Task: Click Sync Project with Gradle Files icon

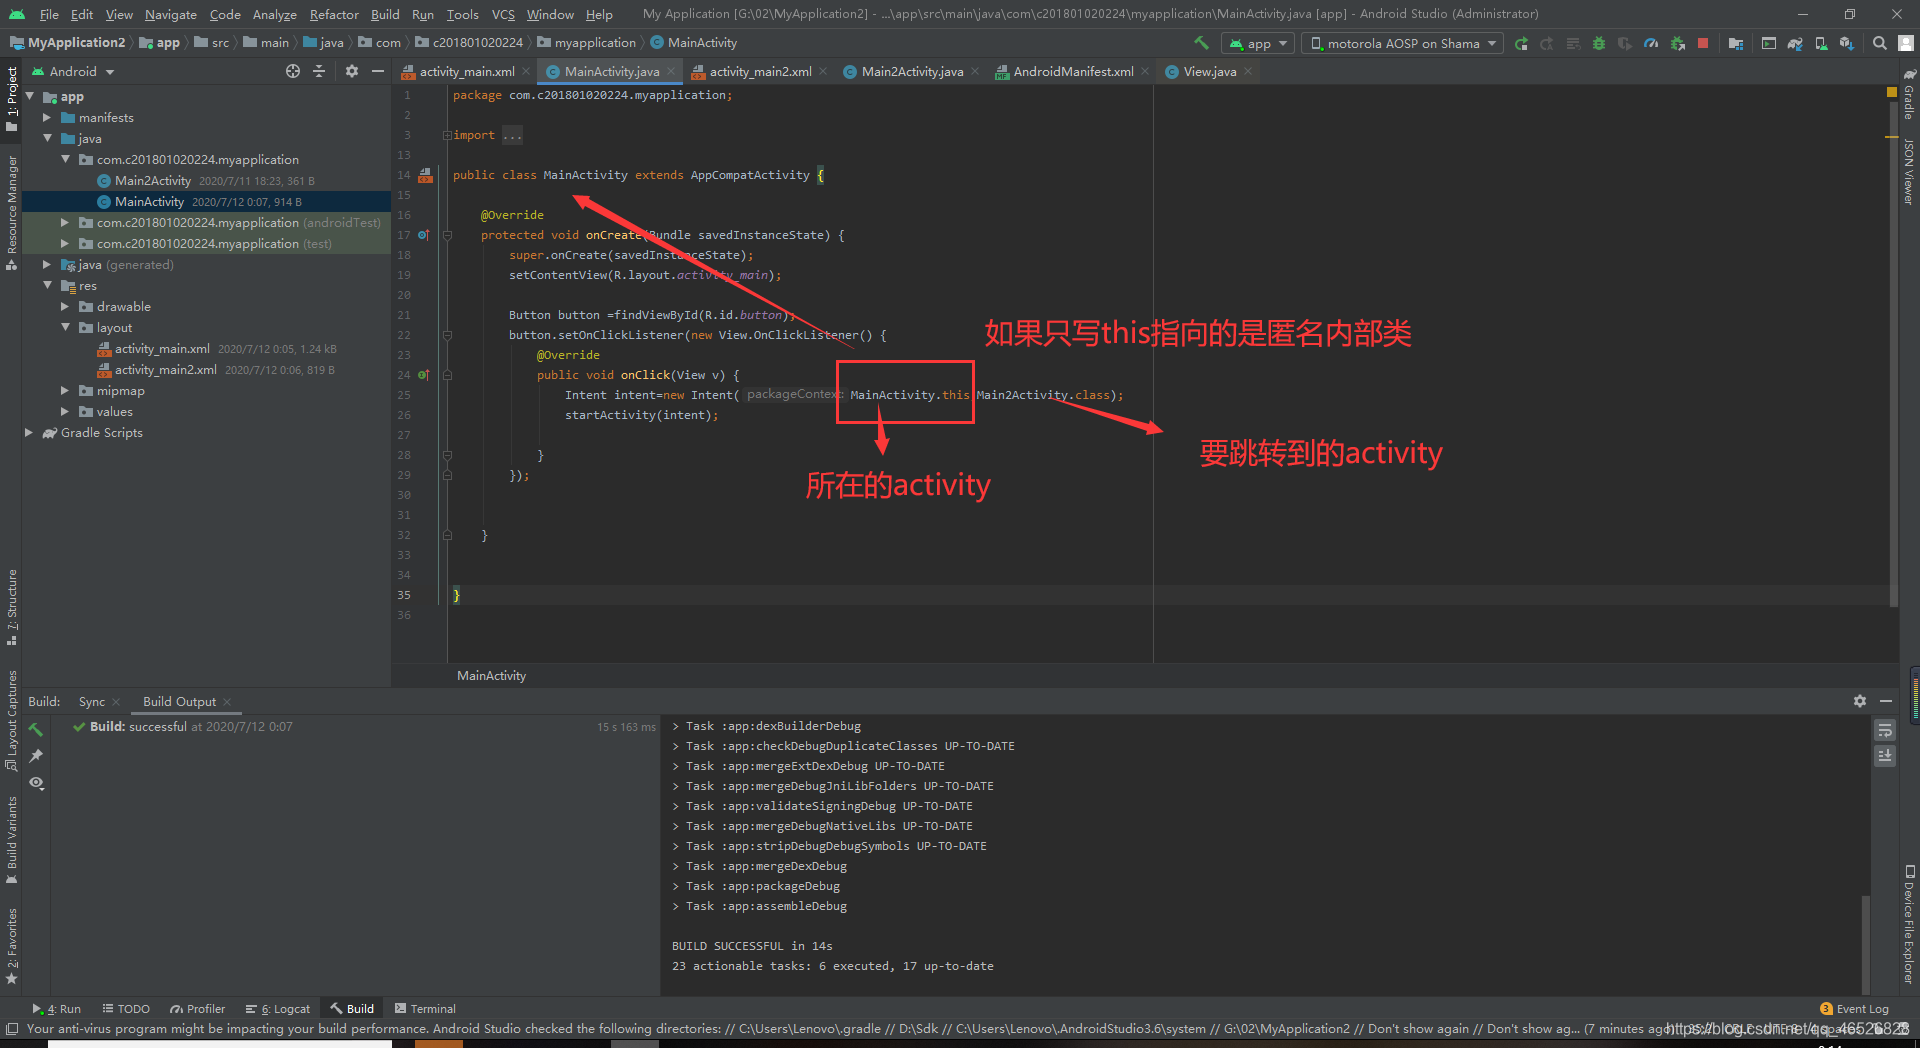Action: [1795, 43]
